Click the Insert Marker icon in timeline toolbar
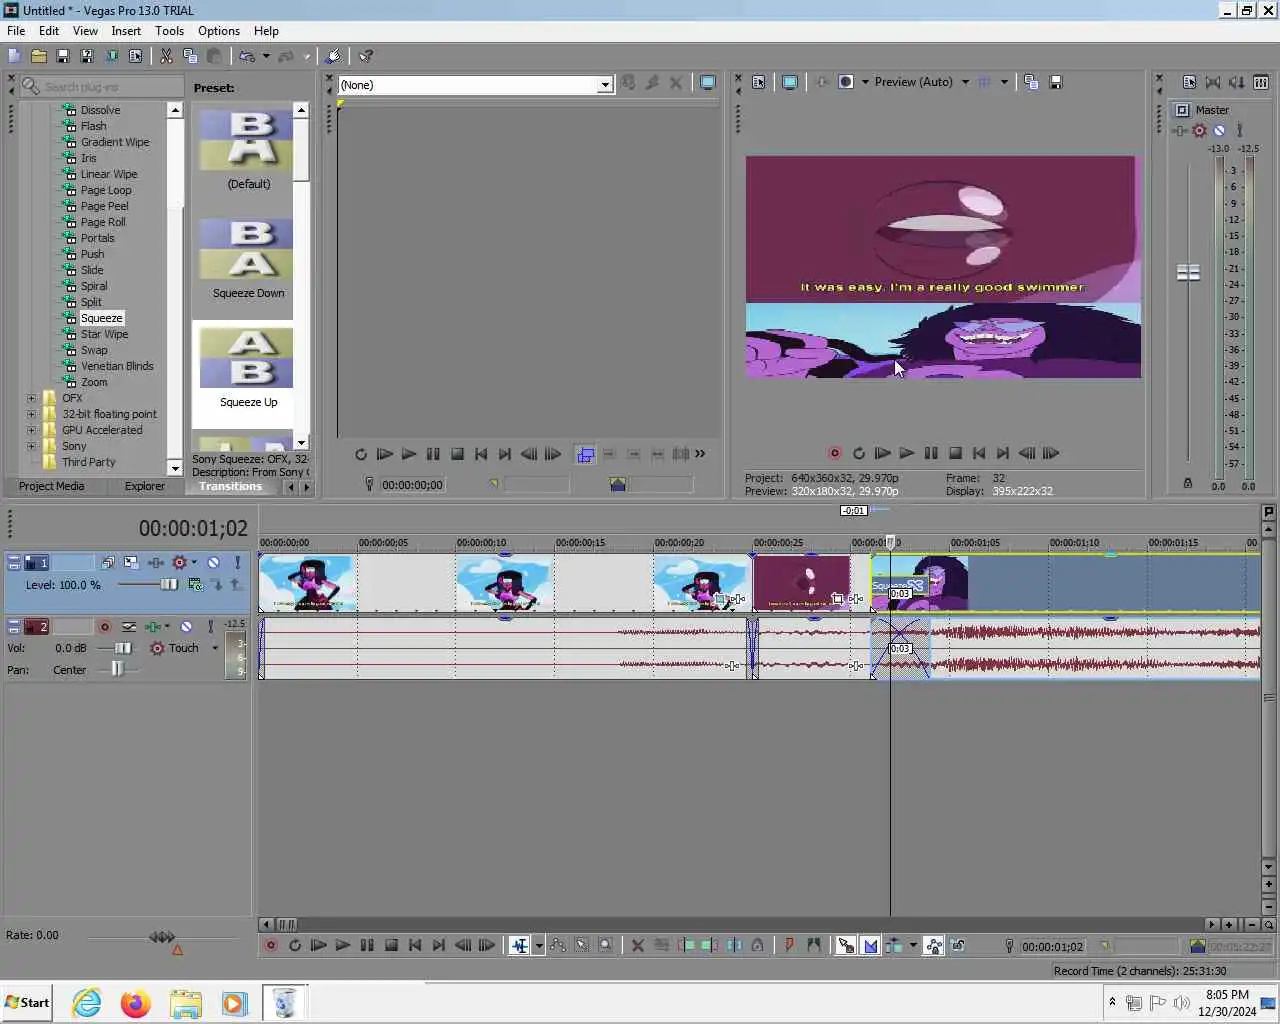This screenshot has height=1024, width=1280. click(x=789, y=945)
